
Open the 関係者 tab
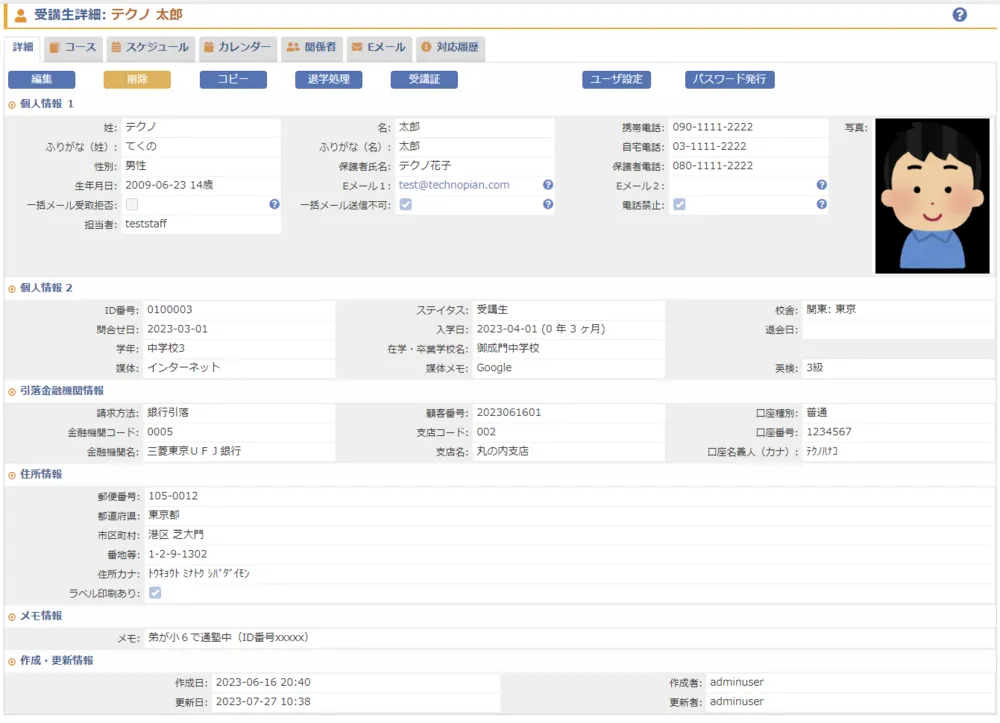[311, 47]
